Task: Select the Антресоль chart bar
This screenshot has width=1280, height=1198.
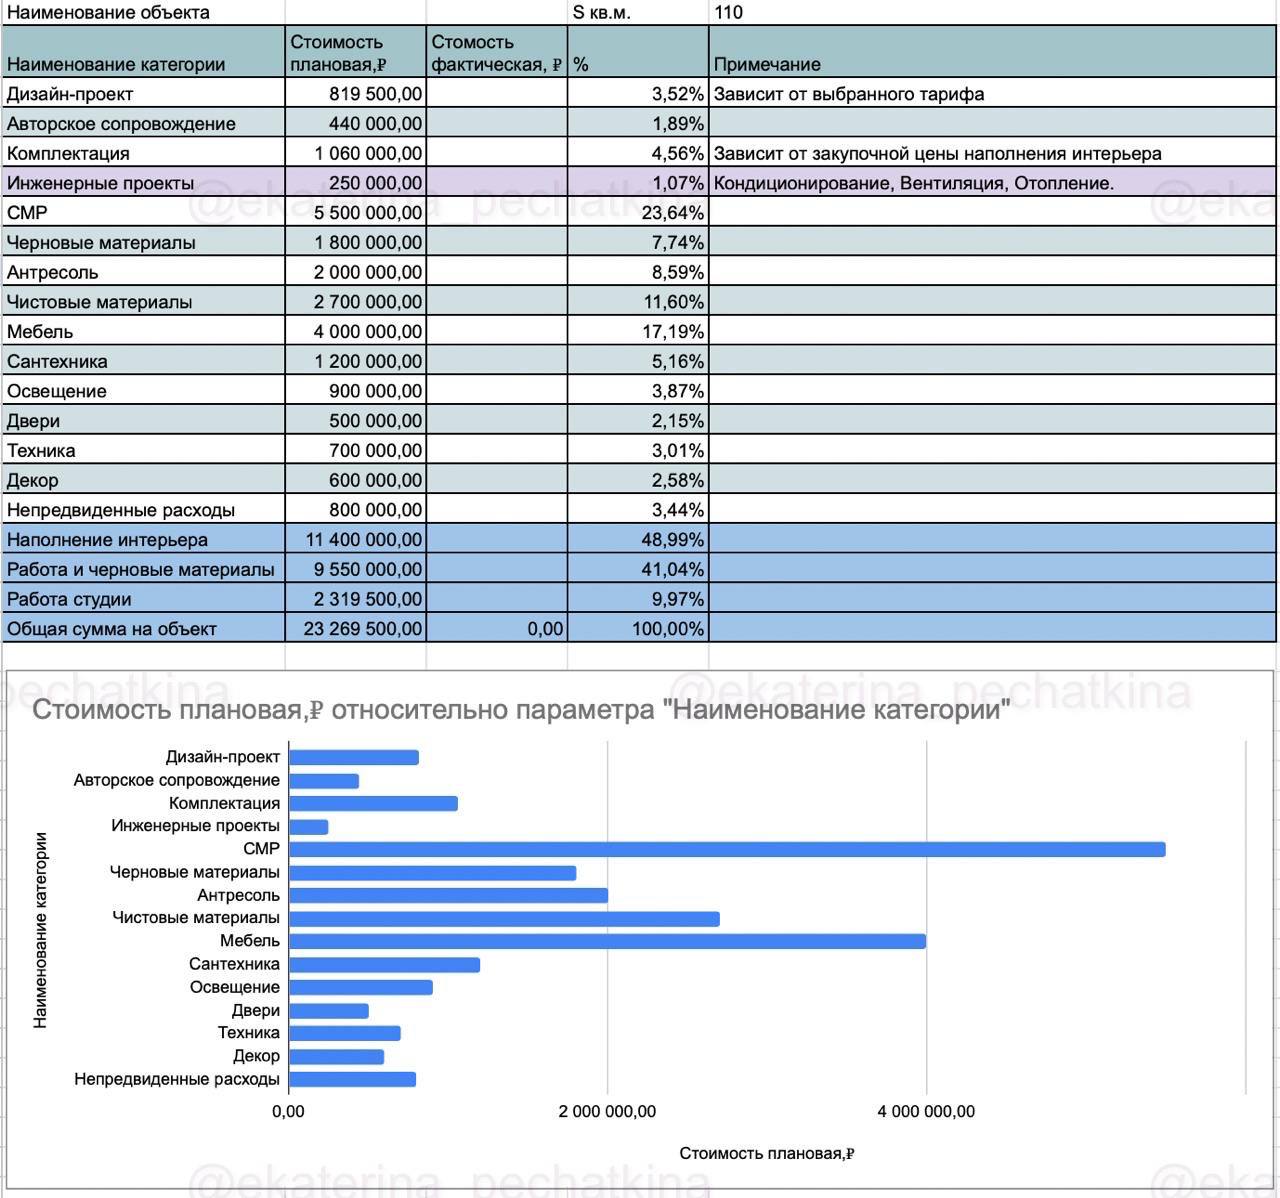Action: coord(448,895)
